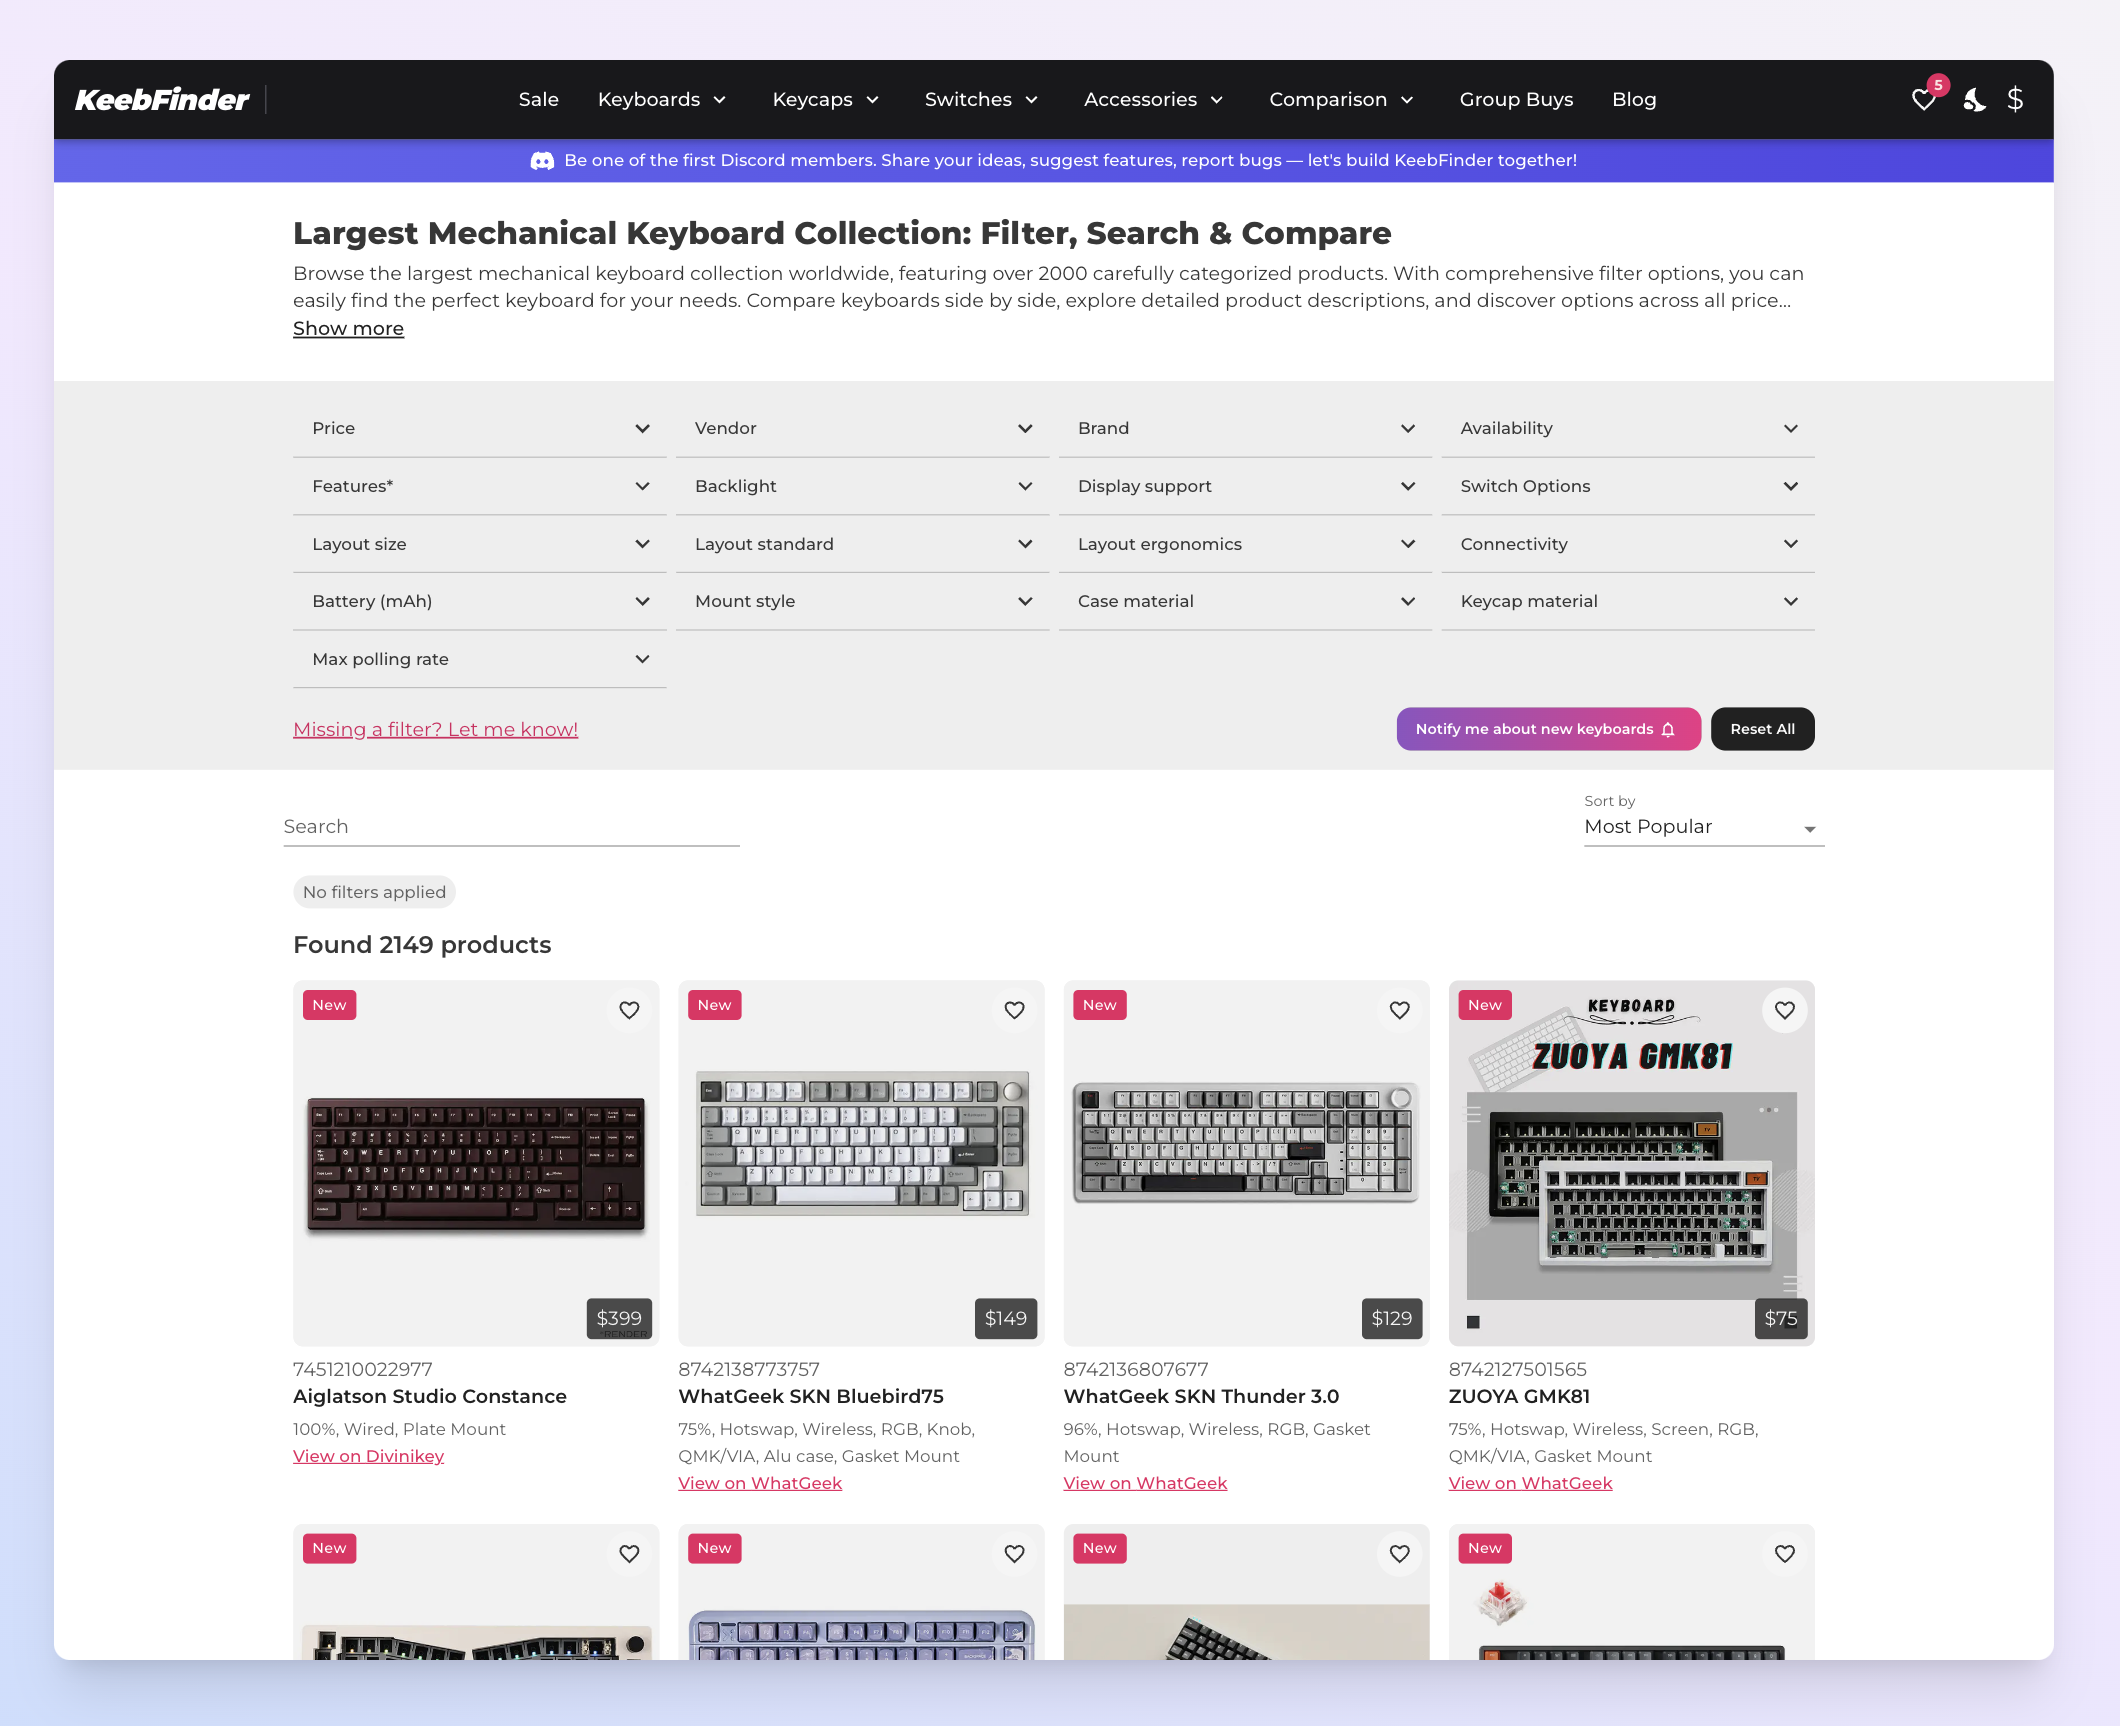
Task: Click the Reset All button
Action: tap(1762, 729)
